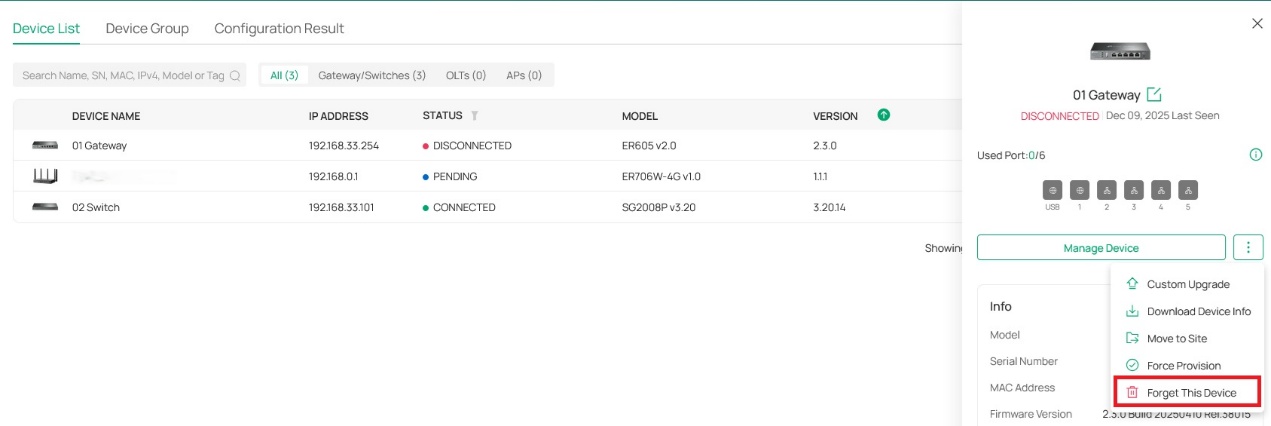The height and width of the screenshot is (426, 1271).
Task: Filter by Gateway/Switches (3)
Action: tap(372, 75)
